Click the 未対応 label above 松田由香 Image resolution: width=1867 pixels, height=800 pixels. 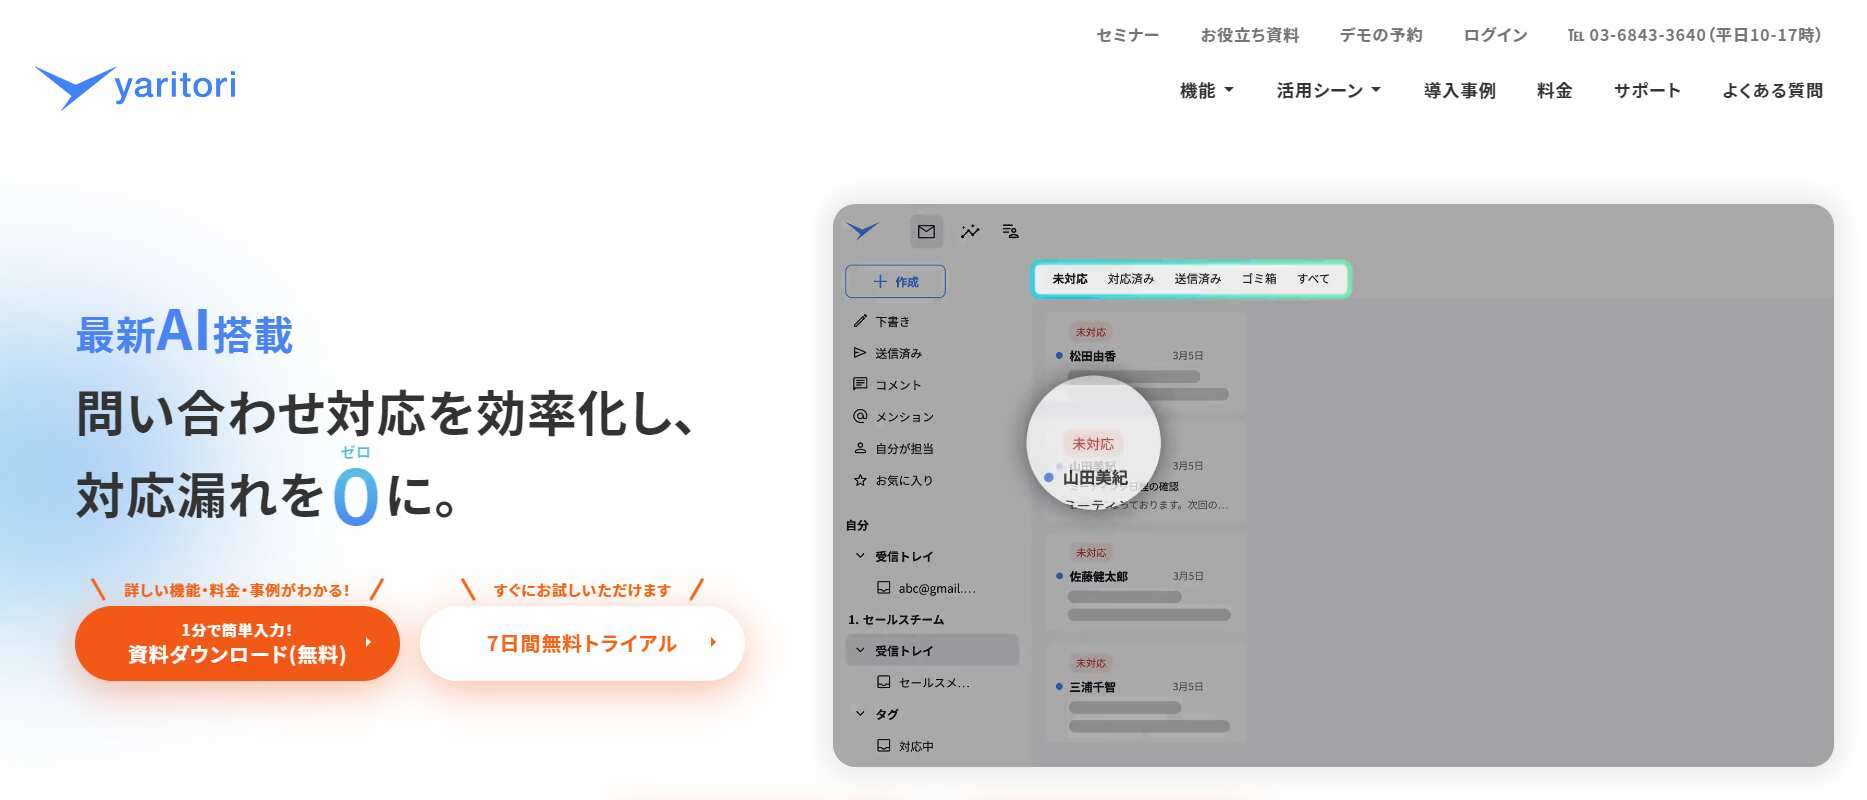click(1091, 332)
